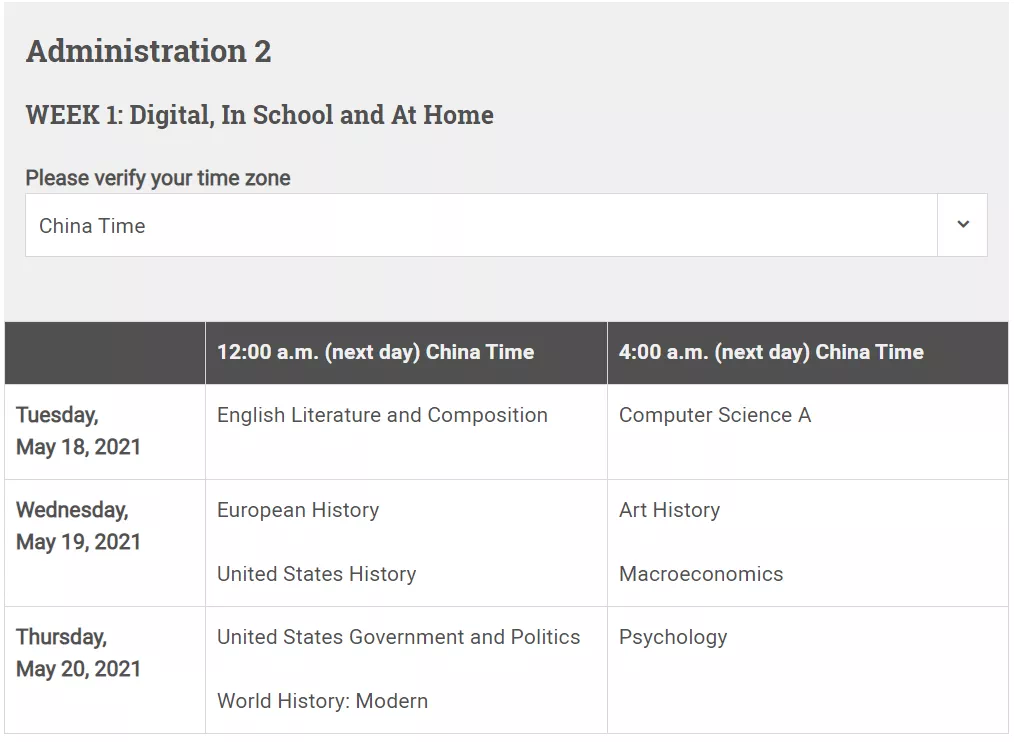Click the Computer Science A exam
The height and width of the screenshot is (742, 1014).
pos(714,415)
